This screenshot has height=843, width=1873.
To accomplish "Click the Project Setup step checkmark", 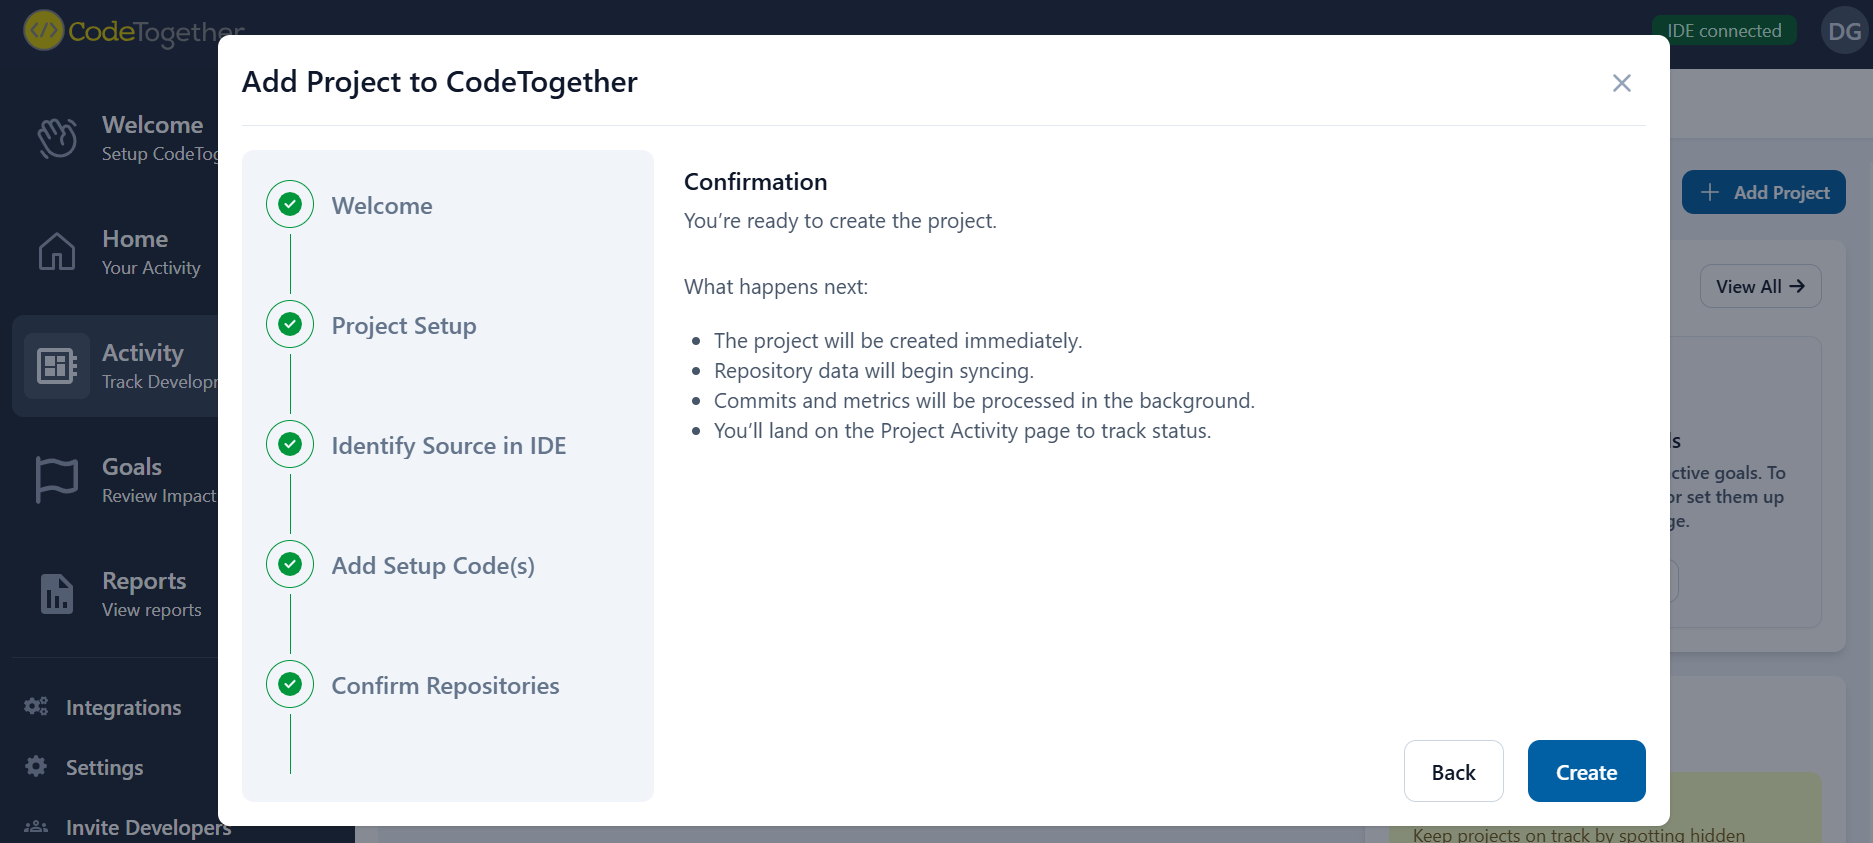I will tap(290, 325).
